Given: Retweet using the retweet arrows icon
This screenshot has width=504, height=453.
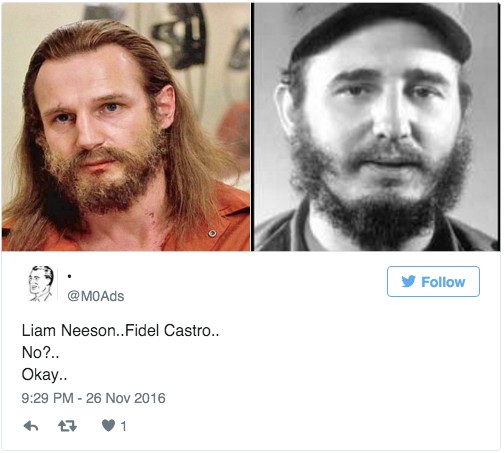Looking at the screenshot, I should (67, 426).
